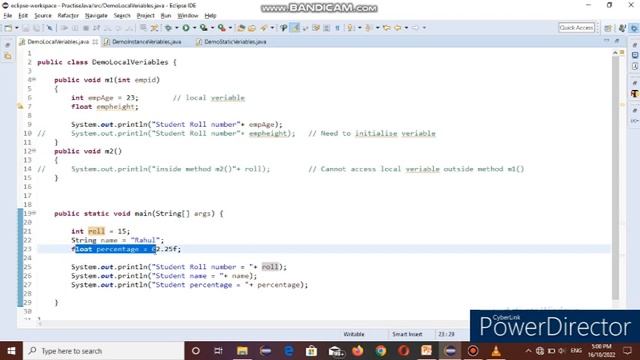
Task: Click the Windows Start button
Action: point(11,351)
